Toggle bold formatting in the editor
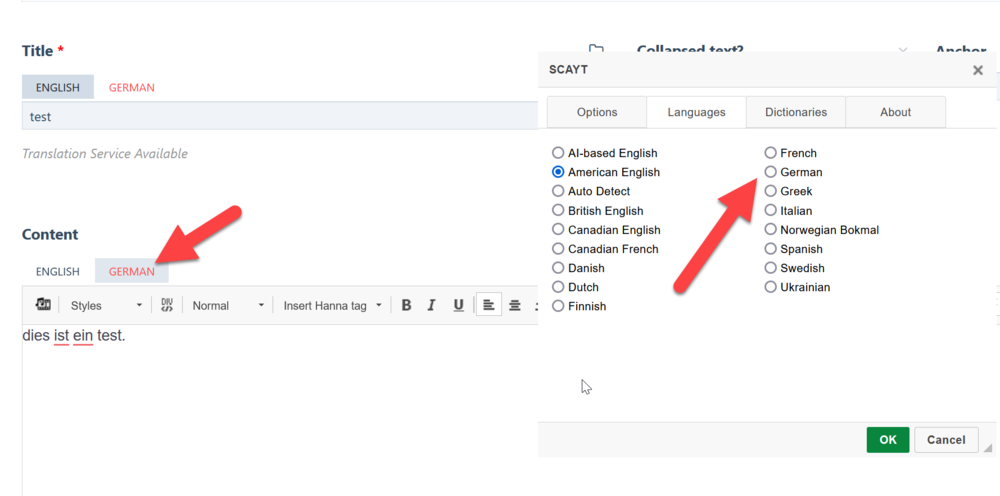 click(406, 306)
